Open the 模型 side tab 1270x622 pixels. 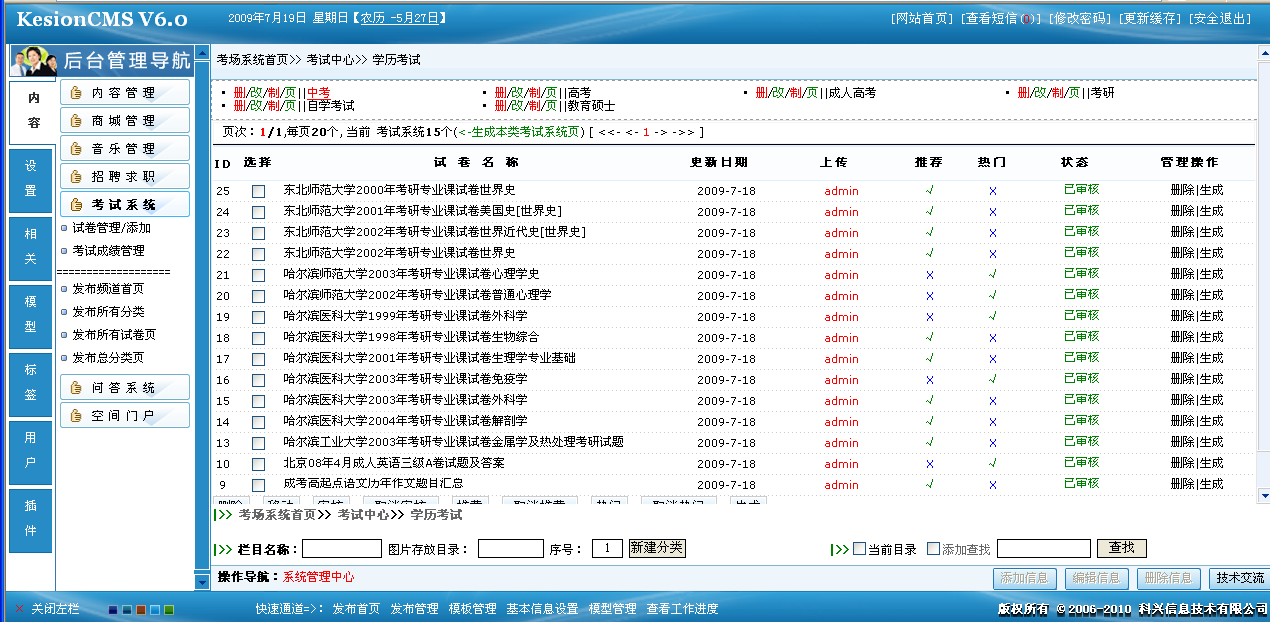[x=30, y=314]
